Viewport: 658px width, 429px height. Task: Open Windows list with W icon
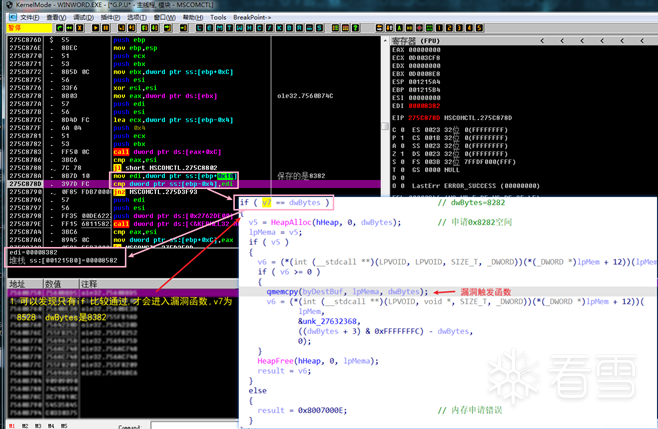[x=239, y=28]
